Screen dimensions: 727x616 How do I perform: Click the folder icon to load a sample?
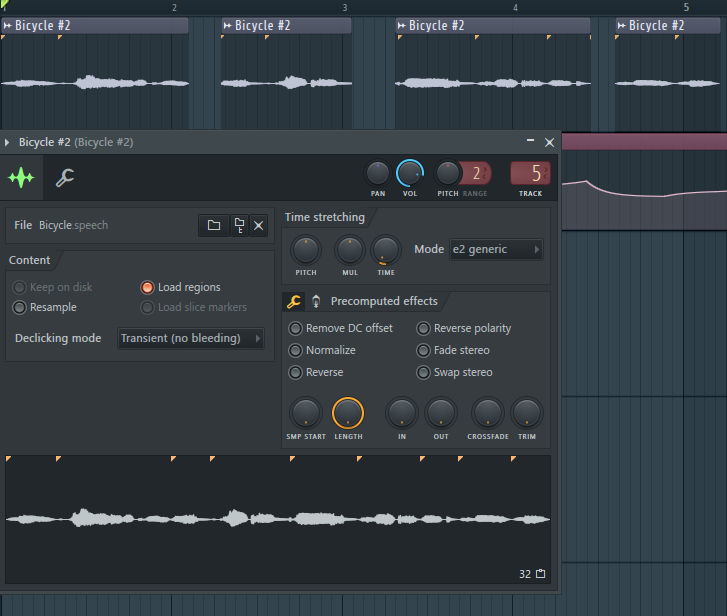point(214,225)
